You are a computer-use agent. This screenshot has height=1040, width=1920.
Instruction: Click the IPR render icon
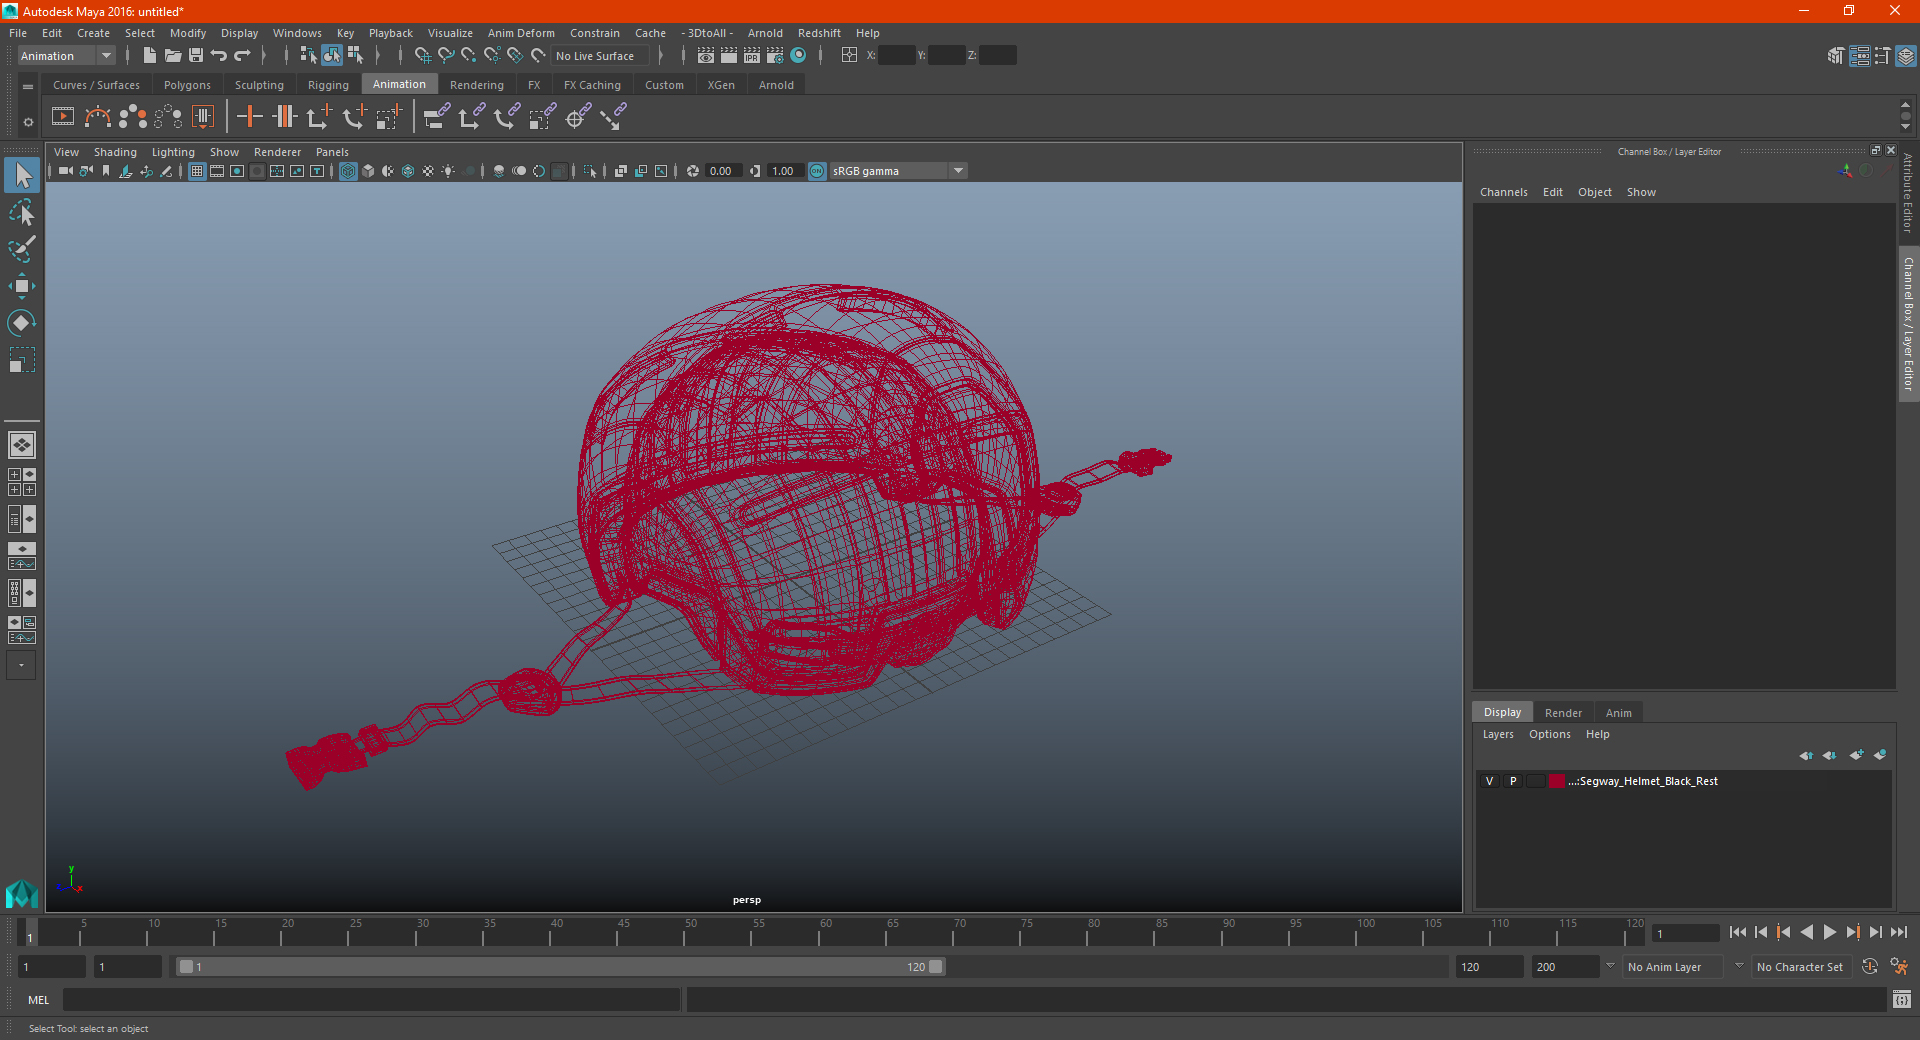tap(752, 56)
